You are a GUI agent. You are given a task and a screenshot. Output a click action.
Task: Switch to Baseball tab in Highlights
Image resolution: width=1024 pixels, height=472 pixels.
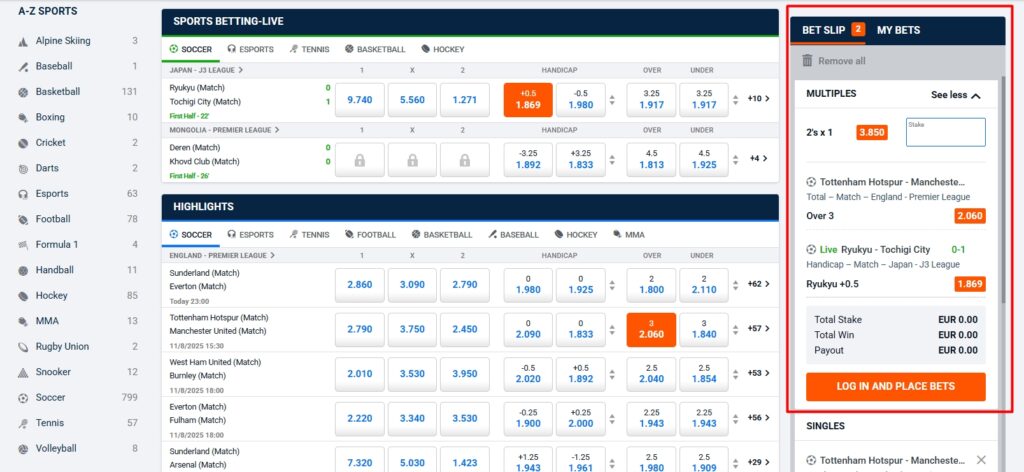point(513,234)
